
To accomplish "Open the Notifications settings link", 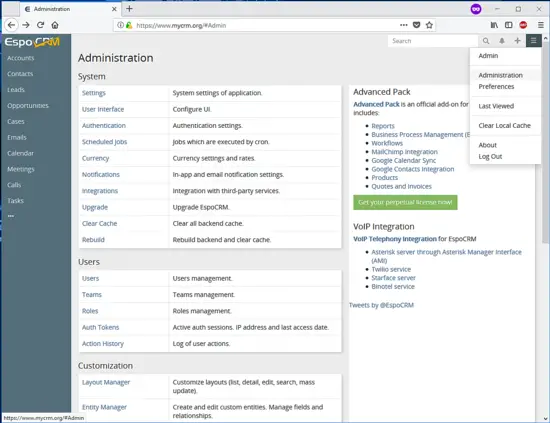I will (101, 174).
